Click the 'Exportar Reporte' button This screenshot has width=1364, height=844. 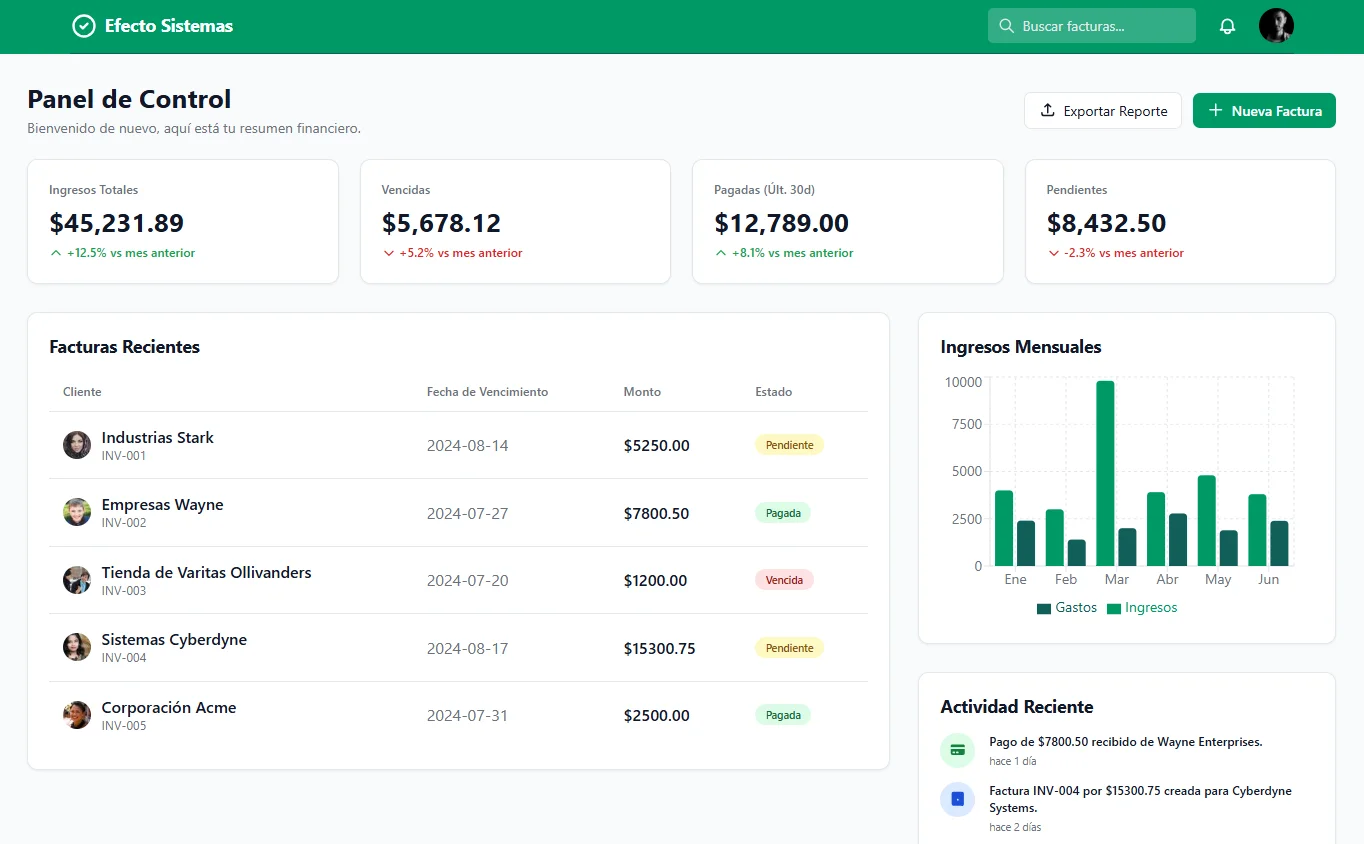click(x=1103, y=111)
